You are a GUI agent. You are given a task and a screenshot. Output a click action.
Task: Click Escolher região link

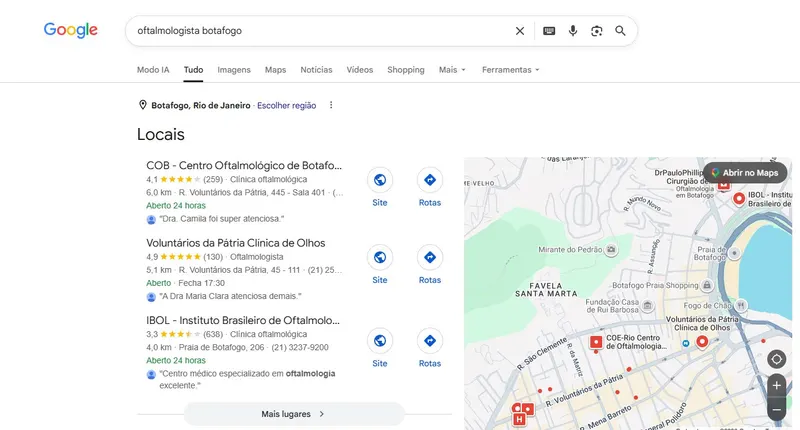pos(286,106)
